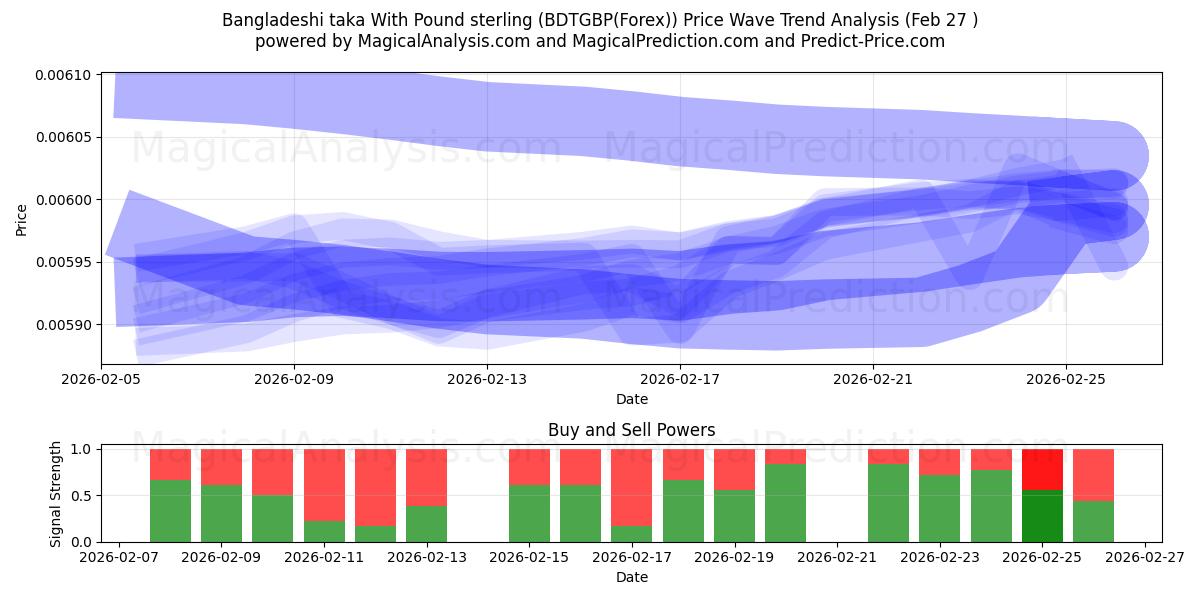Click the 2026-02-15 tick on bar chart
Screen dimensions: 1200x600
(x=529, y=557)
